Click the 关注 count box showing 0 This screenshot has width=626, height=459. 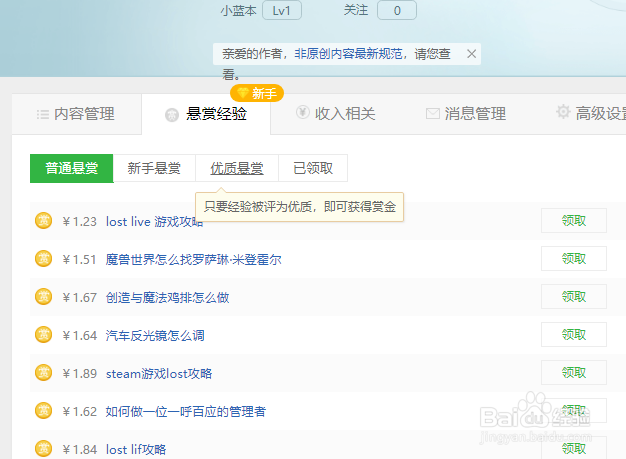pyautogui.click(x=397, y=11)
